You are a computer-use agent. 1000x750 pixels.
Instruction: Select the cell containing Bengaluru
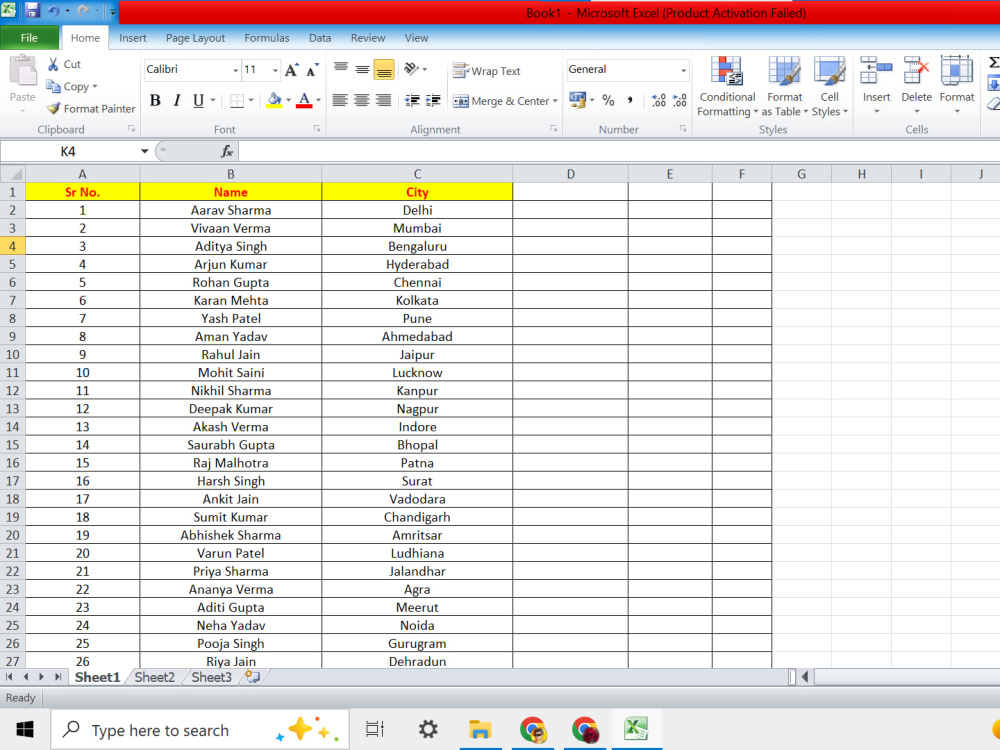417,246
